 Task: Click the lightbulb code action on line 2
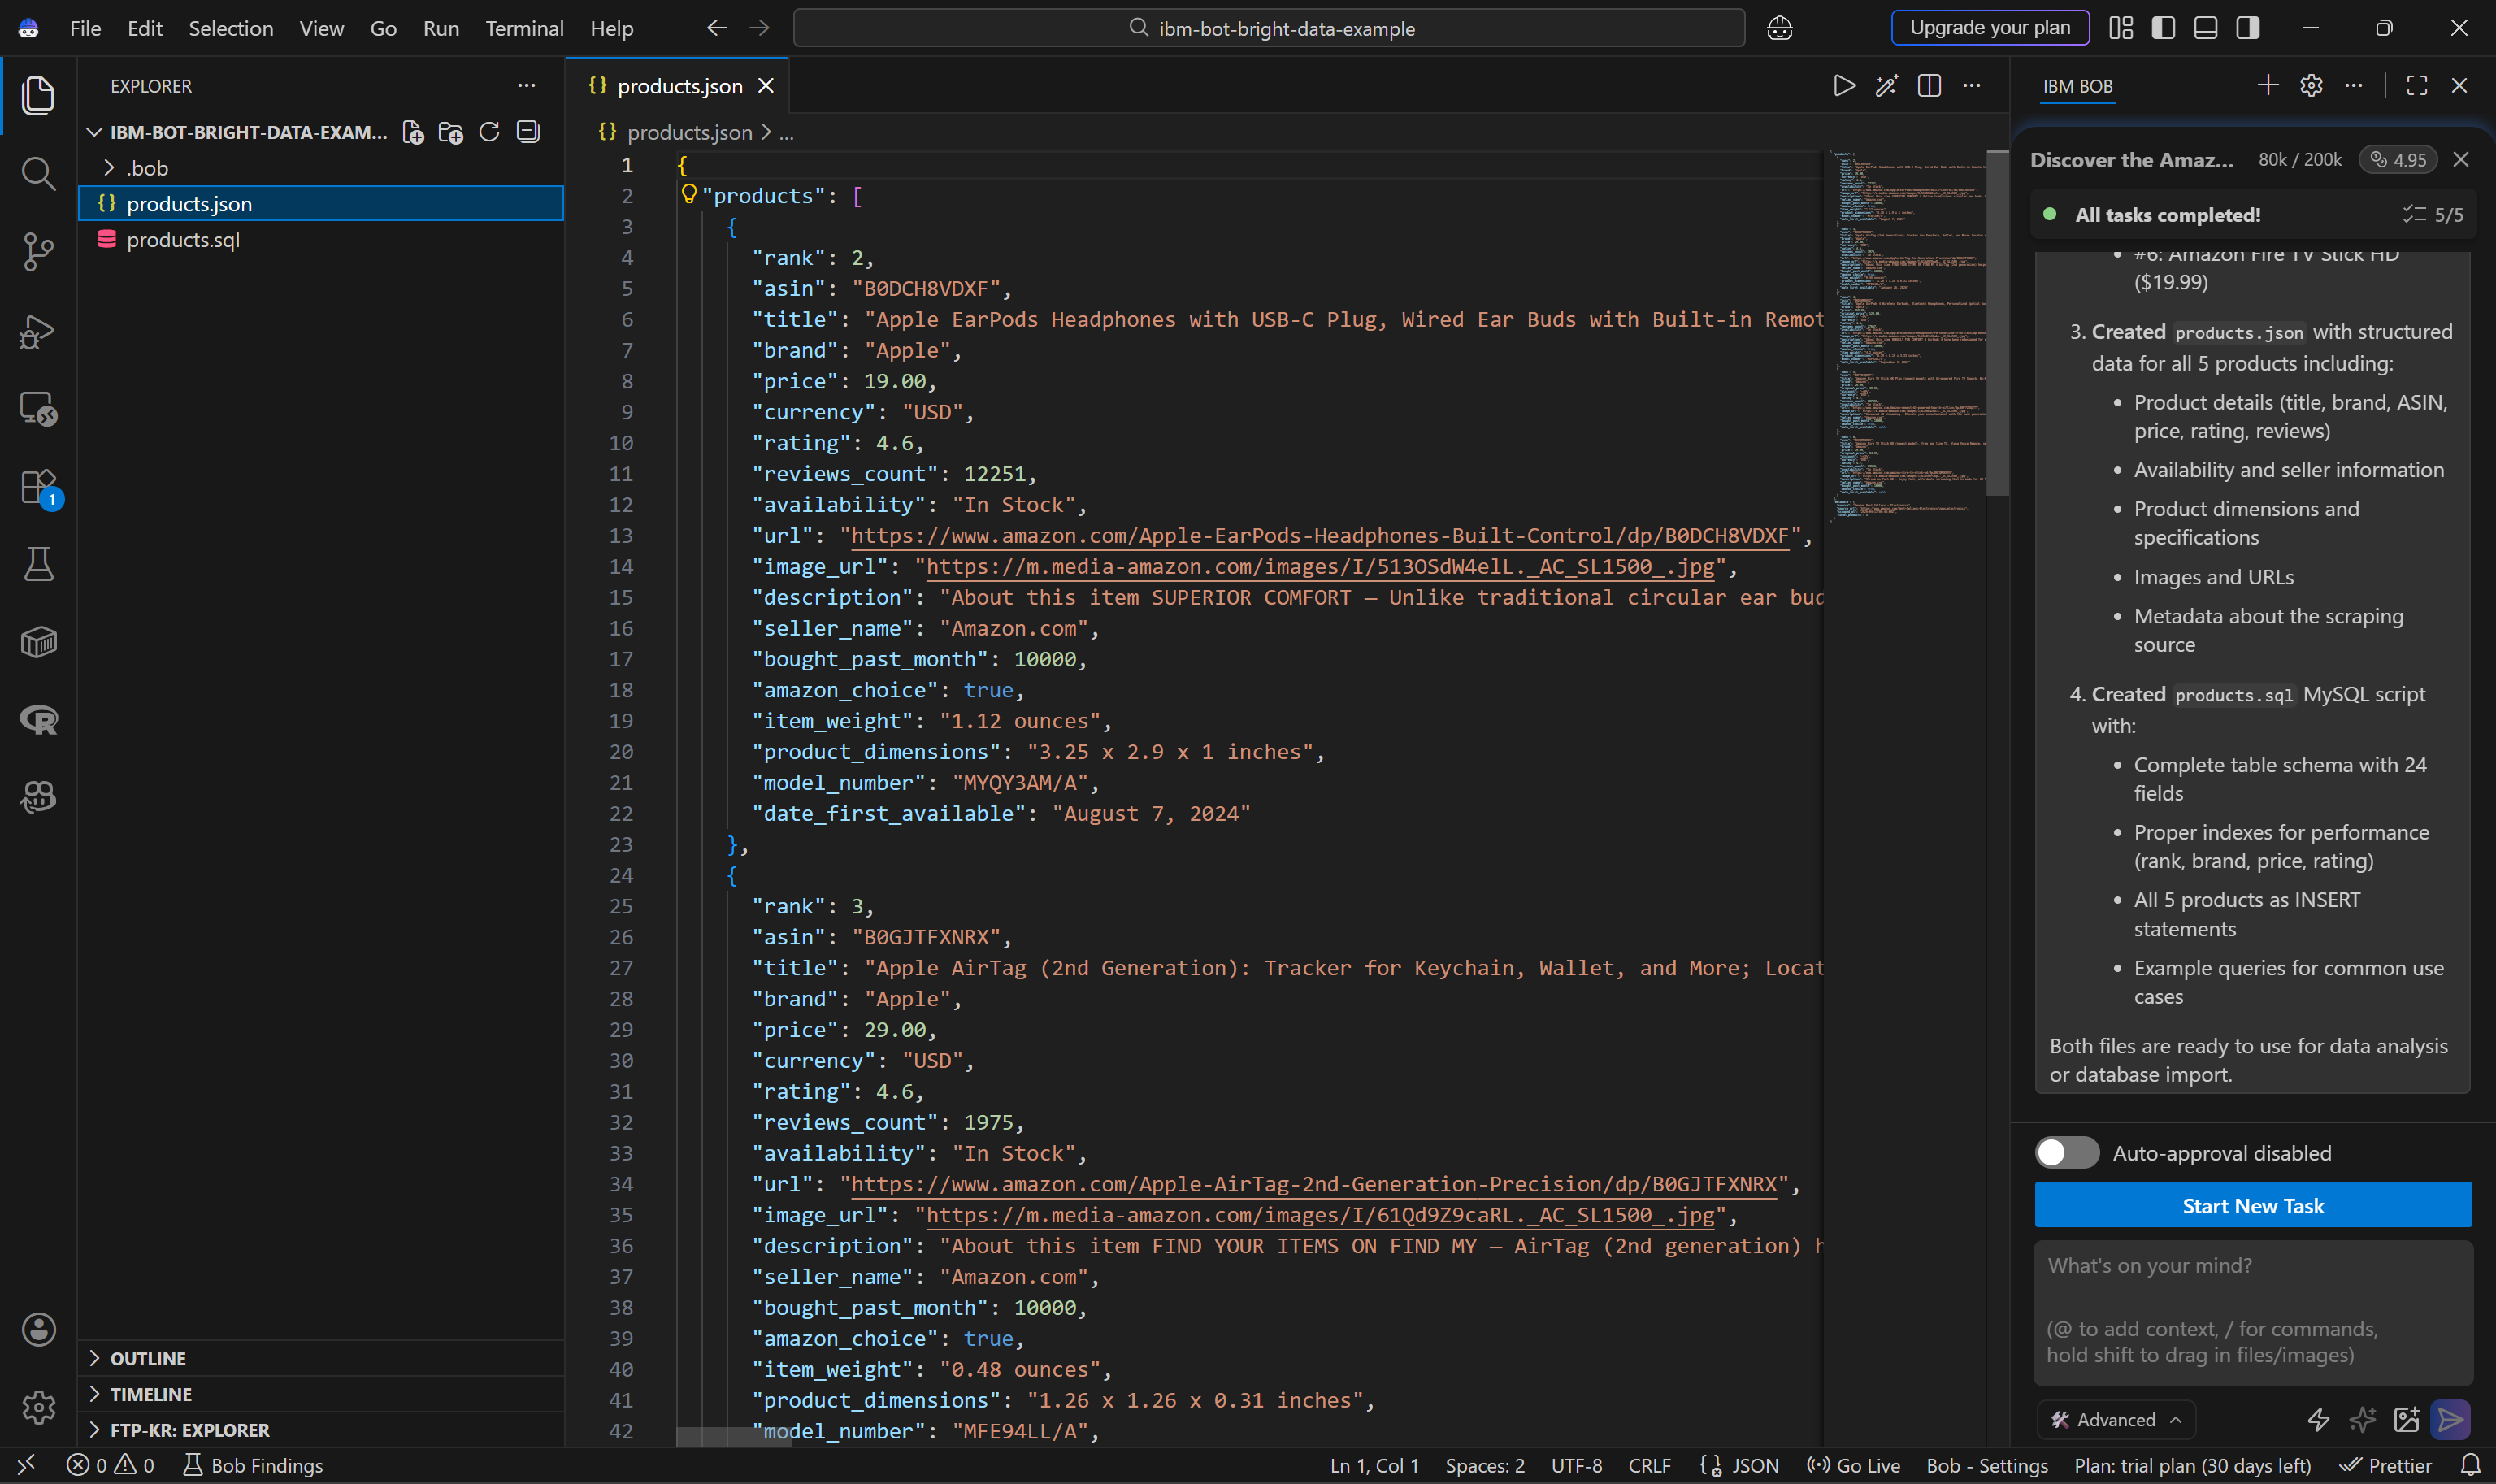point(688,194)
